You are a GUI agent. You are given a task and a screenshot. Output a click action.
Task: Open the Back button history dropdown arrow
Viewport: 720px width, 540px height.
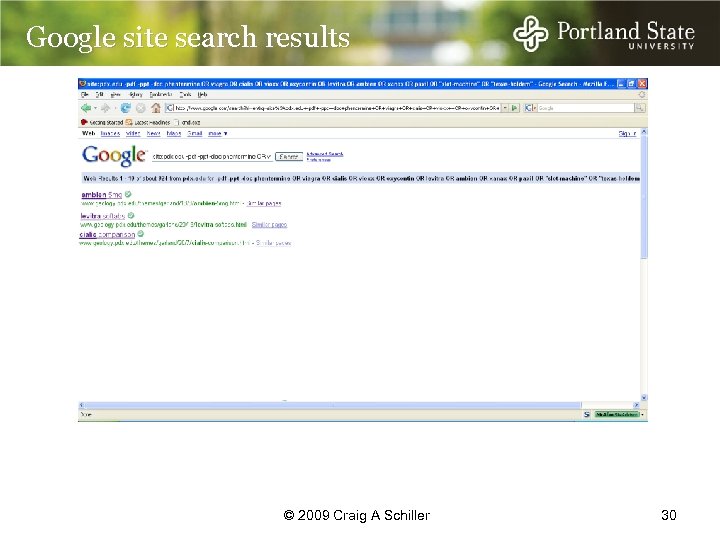coord(95,108)
